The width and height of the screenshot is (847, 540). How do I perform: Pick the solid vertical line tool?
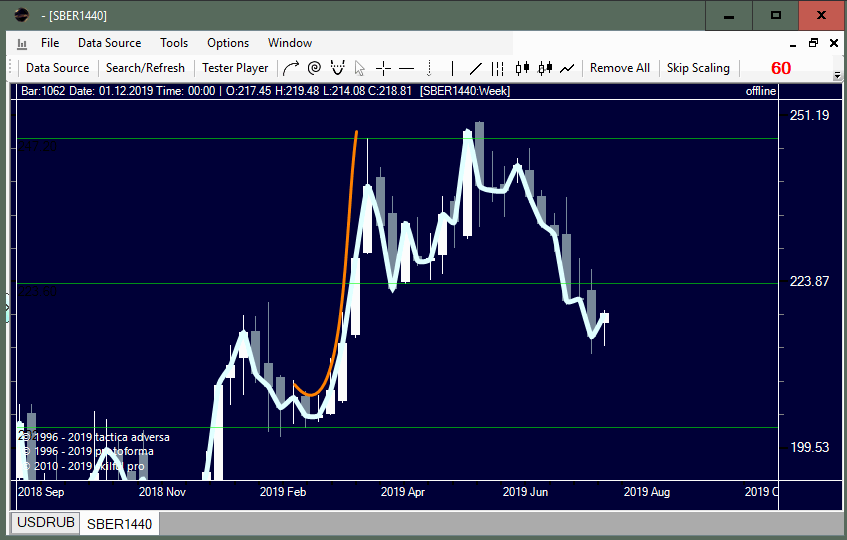coord(452,68)
